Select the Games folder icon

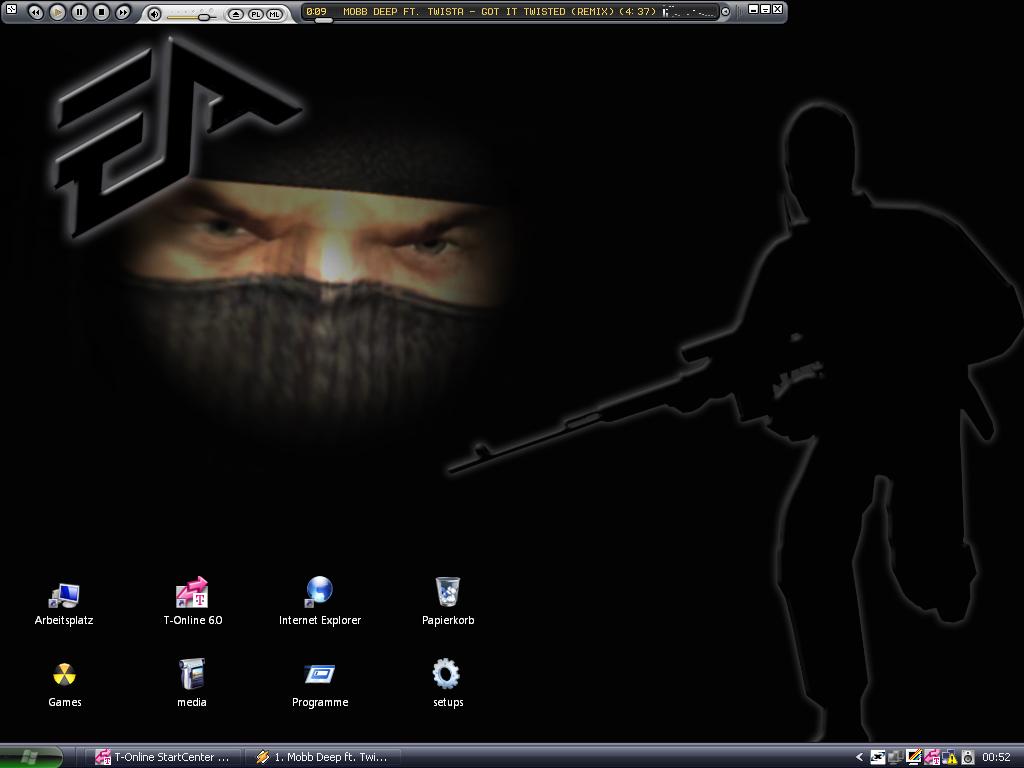point(65,684)
